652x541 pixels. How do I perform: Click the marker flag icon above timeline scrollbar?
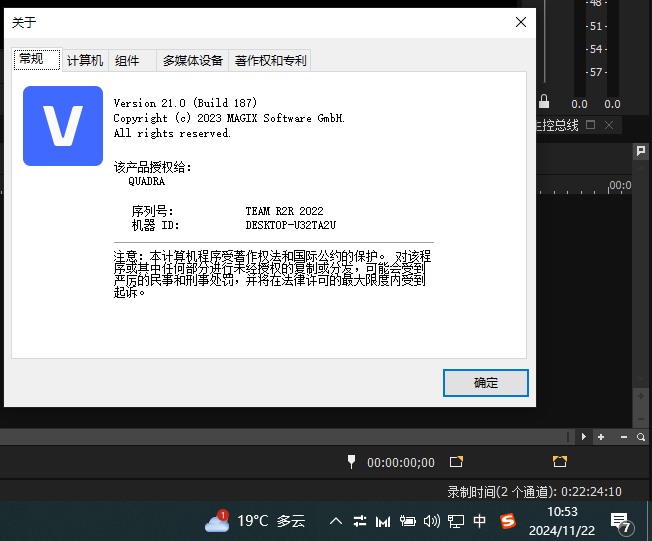pos(641,151)
